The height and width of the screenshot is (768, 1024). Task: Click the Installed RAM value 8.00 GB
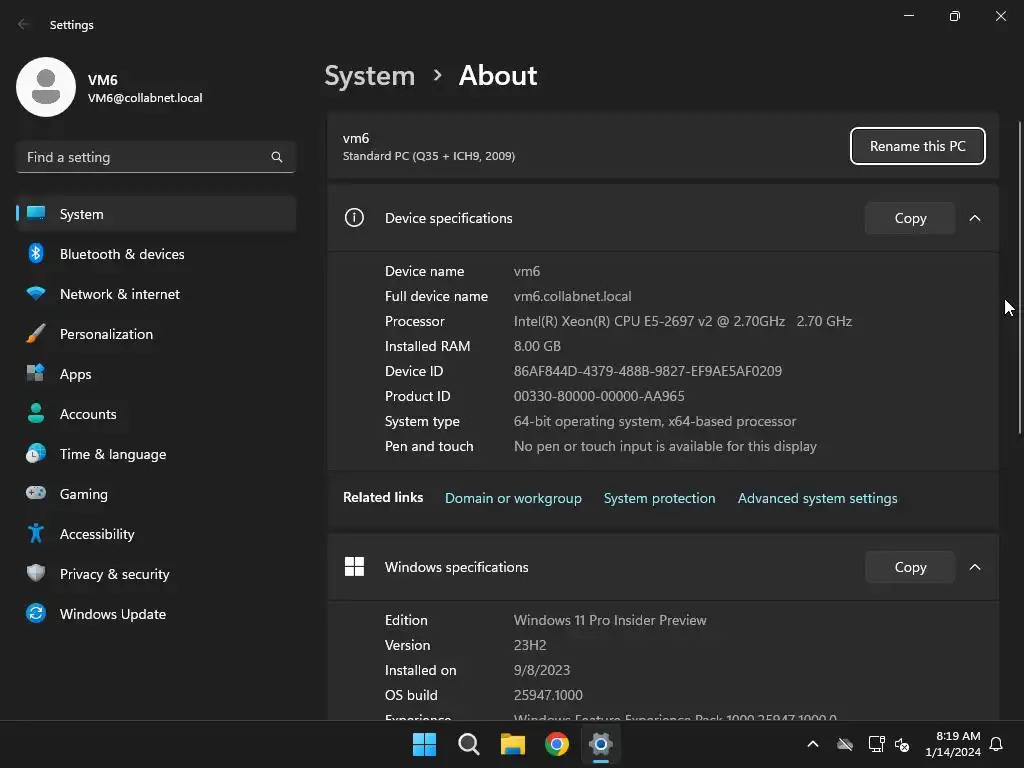coord(537,346)
